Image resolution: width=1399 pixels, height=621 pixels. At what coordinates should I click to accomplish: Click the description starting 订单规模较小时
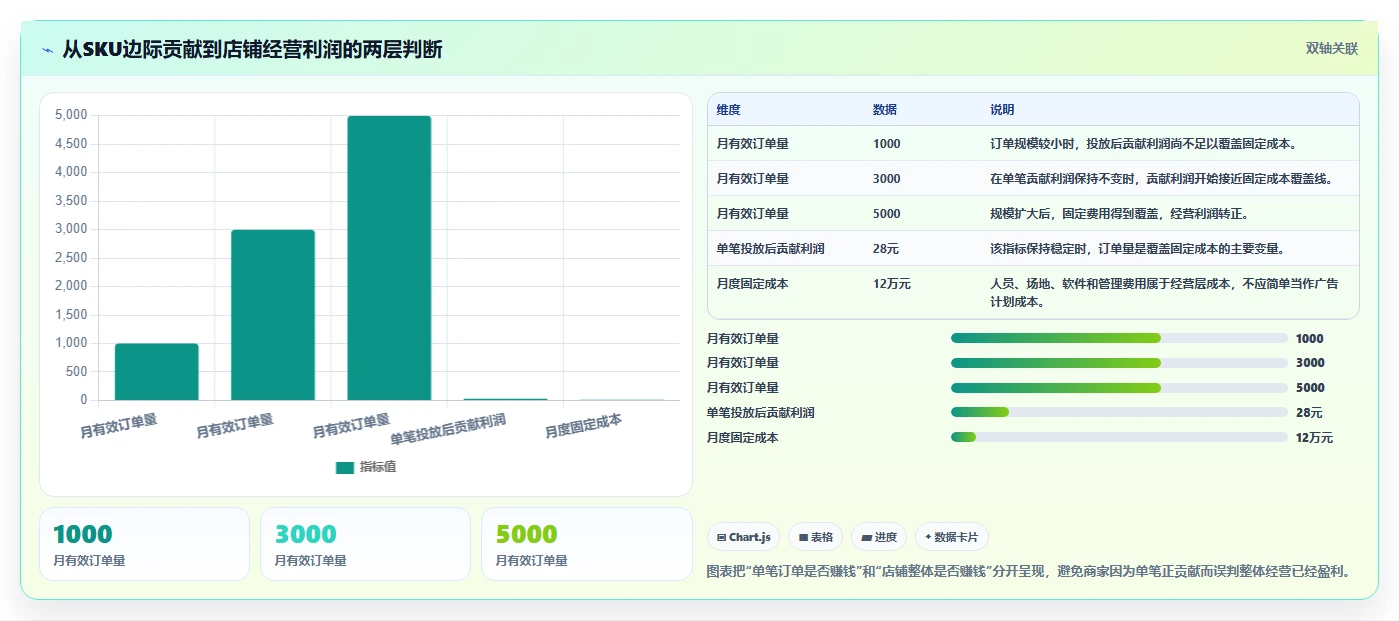[x=1143, y=143]
